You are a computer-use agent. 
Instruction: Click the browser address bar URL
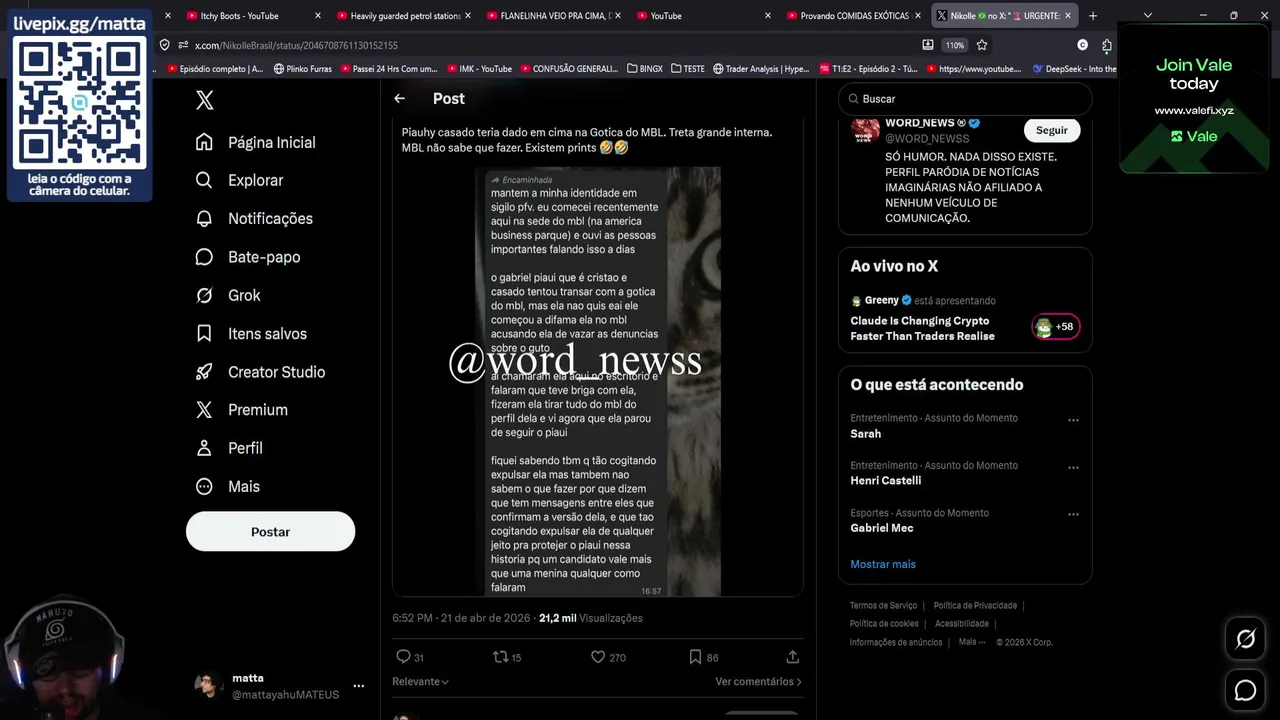click(x=296, y=45)
